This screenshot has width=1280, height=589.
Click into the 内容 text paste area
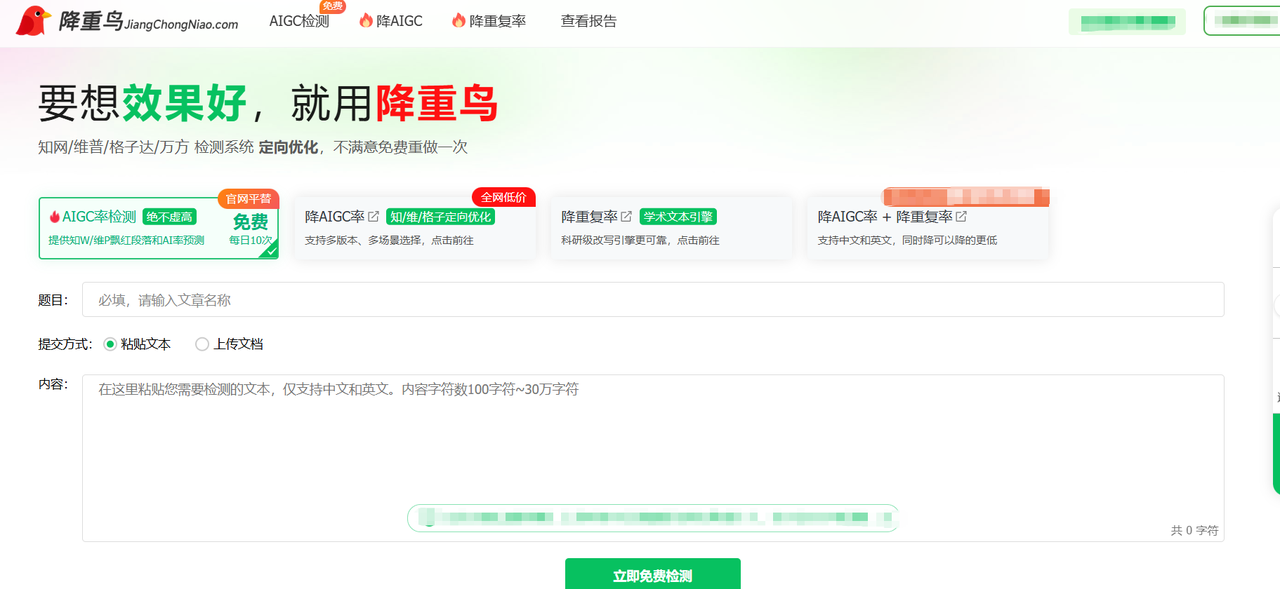click(x=653, y=458)
